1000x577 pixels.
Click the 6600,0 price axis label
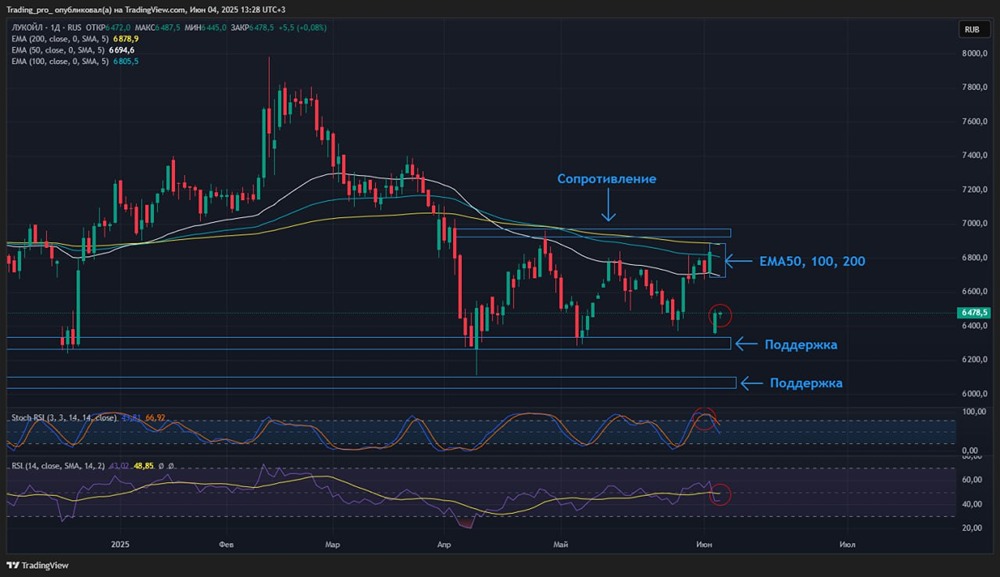pyautogui.click(x=974, y=292)
